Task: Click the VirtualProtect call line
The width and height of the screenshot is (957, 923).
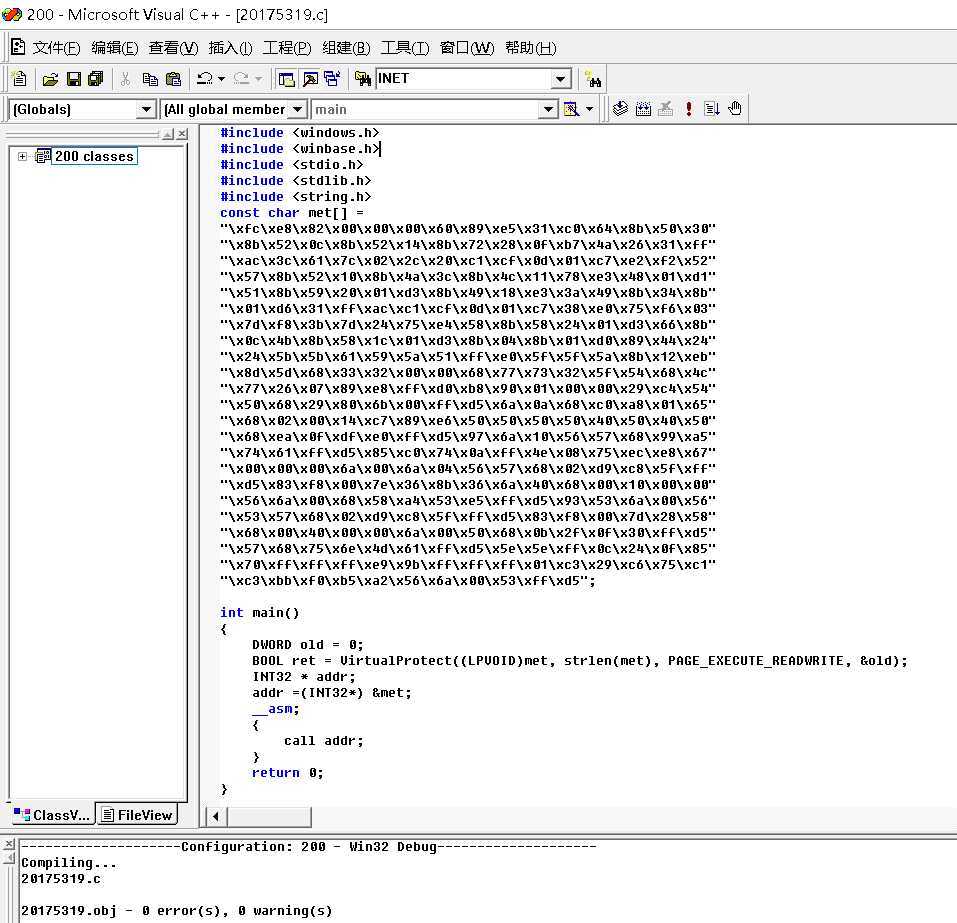Action: [579, 661]
